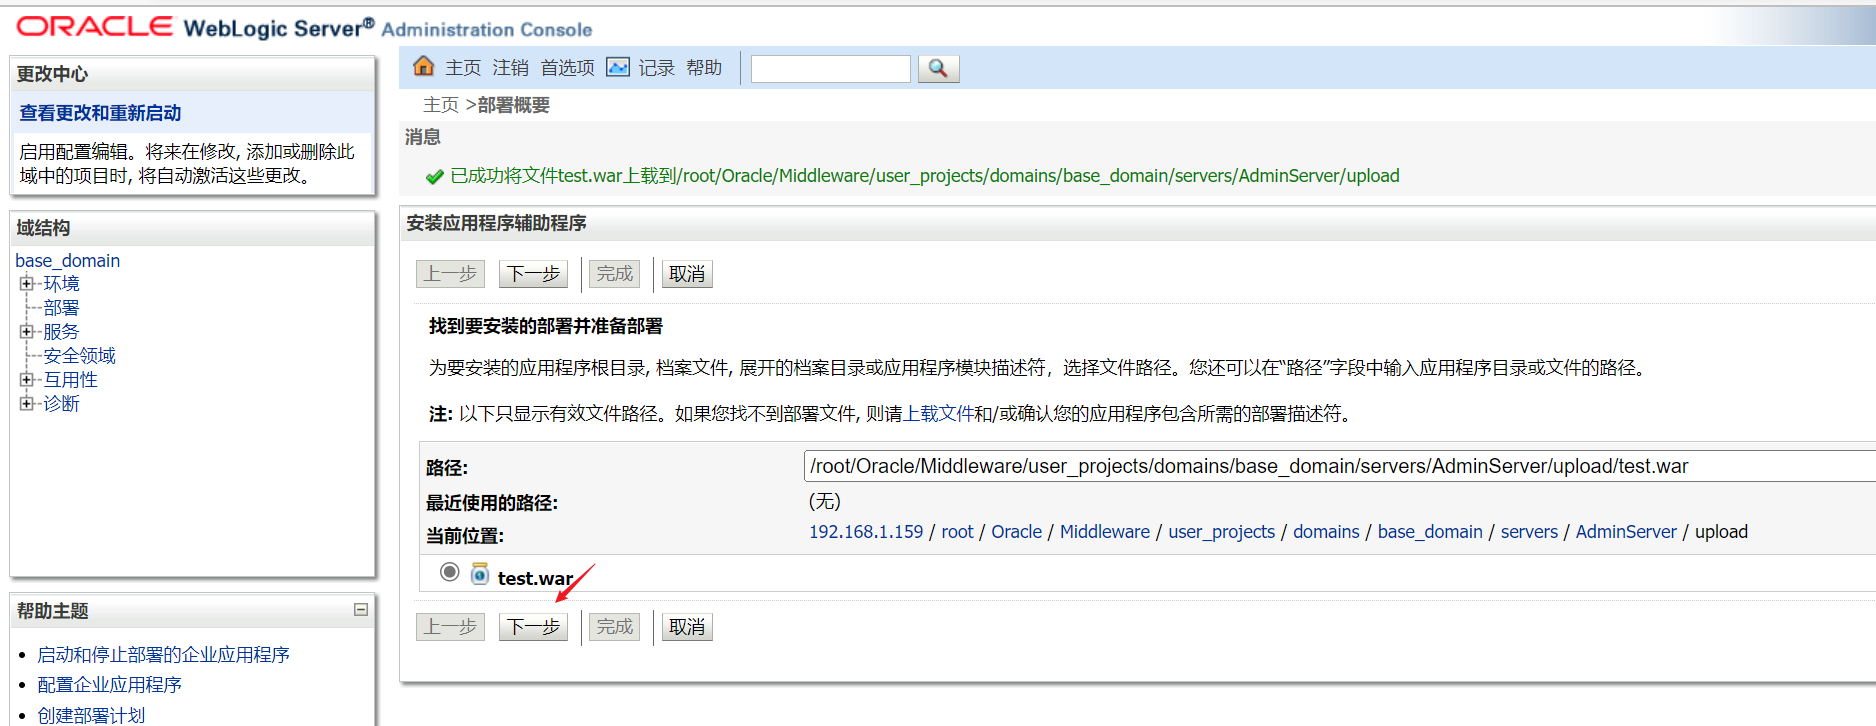Expand the 服务 tree node
This screenshot has height=726, width=1876.
coord(26,331)
